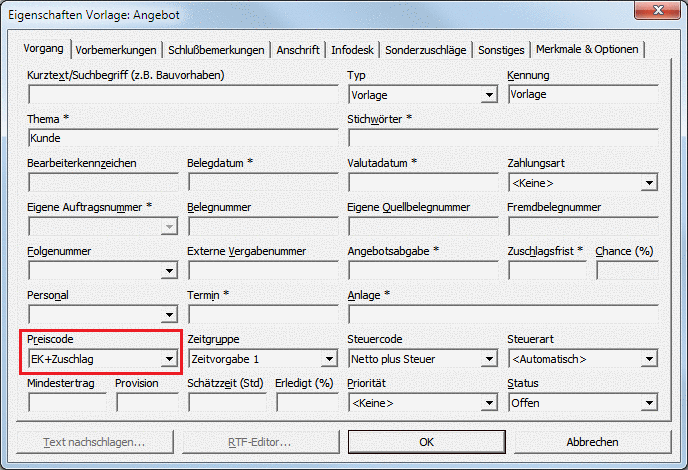Viewport: 688px width, 470px height.
Task: Click the Externe Vergabenummer field
Action: click(x=263, y=270)
